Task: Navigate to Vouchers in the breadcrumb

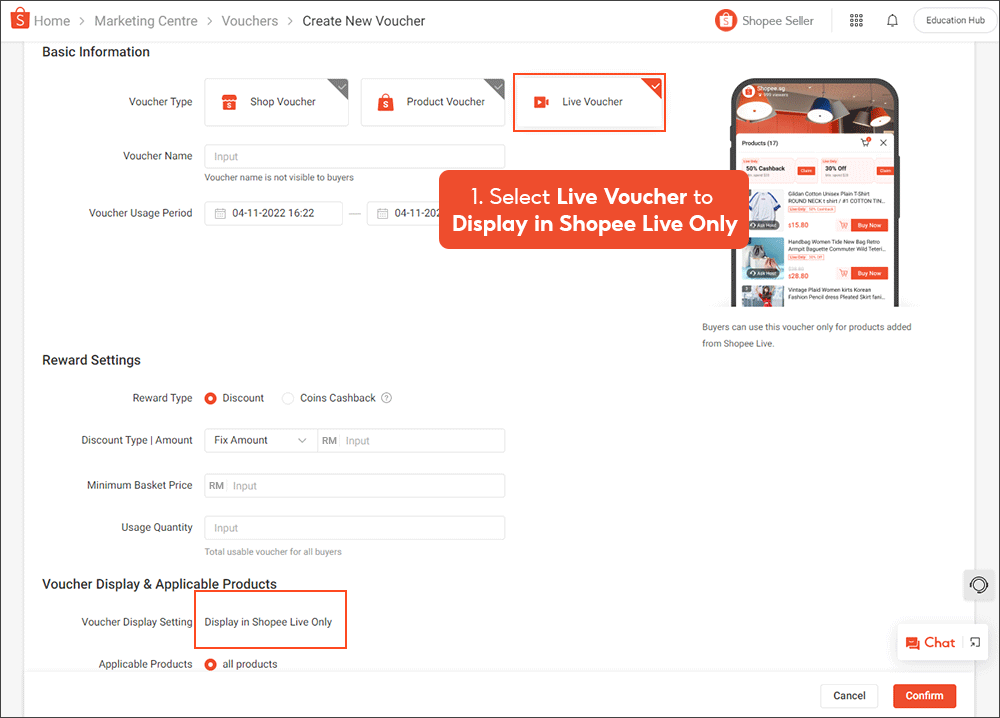Action: click(x=250, y=20)
